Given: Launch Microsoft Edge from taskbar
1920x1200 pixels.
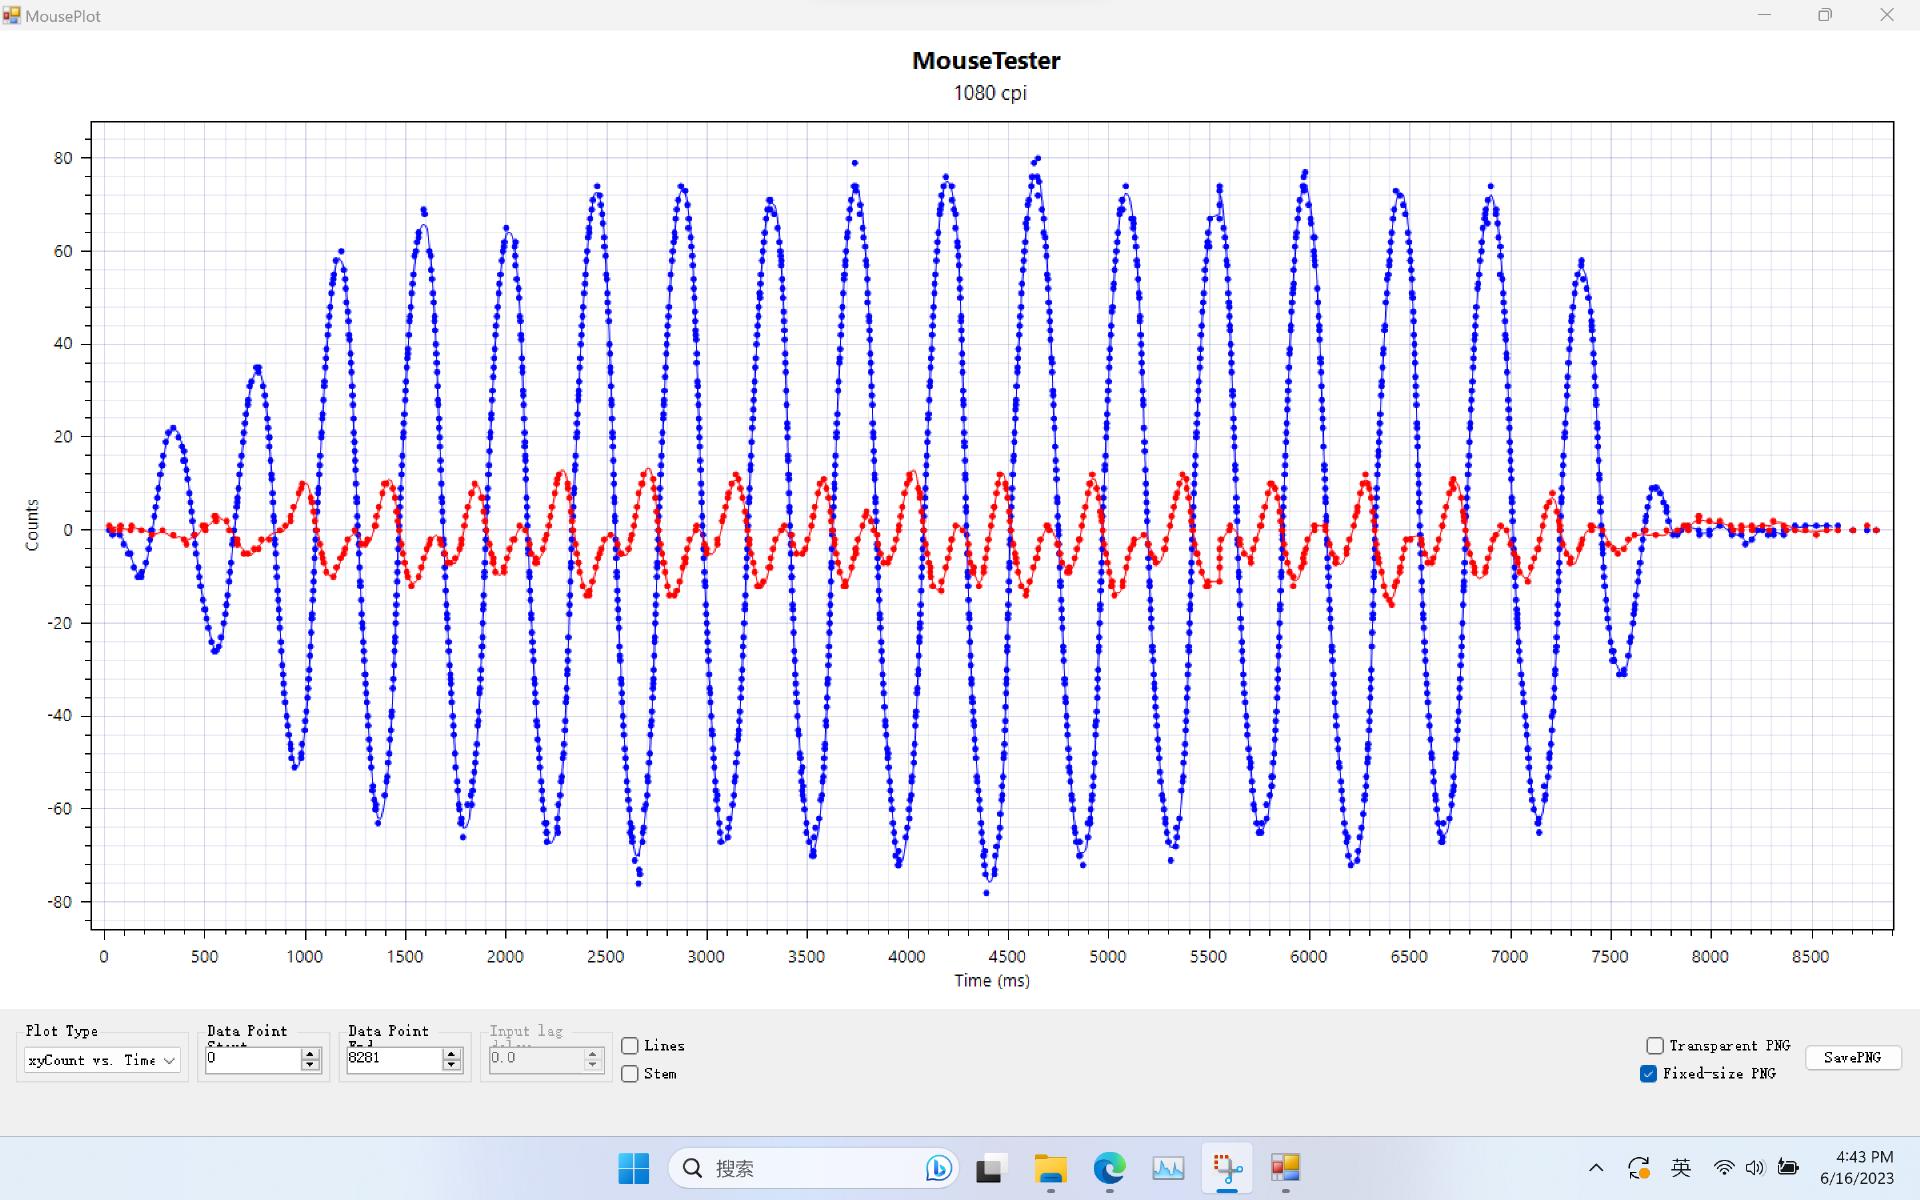Looking at the screenshot, I should 1109,1168.
